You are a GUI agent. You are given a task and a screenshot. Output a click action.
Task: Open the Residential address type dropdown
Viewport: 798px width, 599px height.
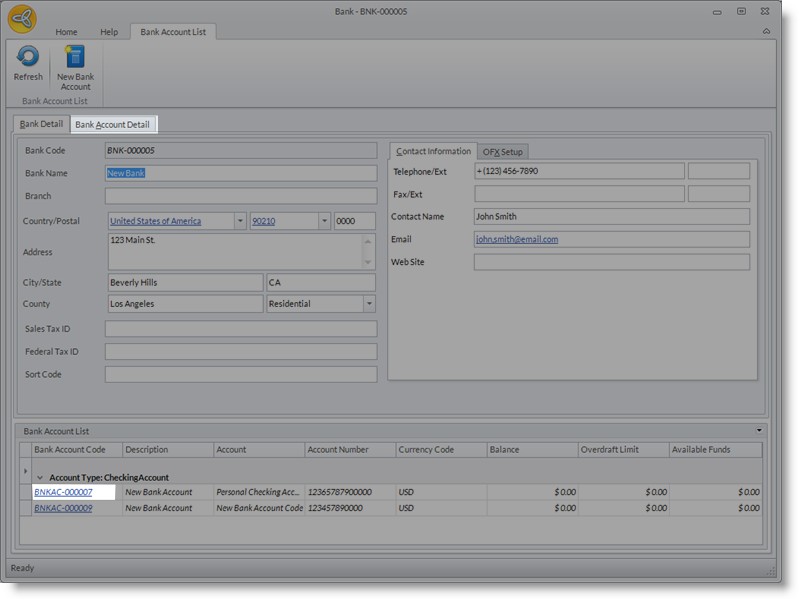369,304
